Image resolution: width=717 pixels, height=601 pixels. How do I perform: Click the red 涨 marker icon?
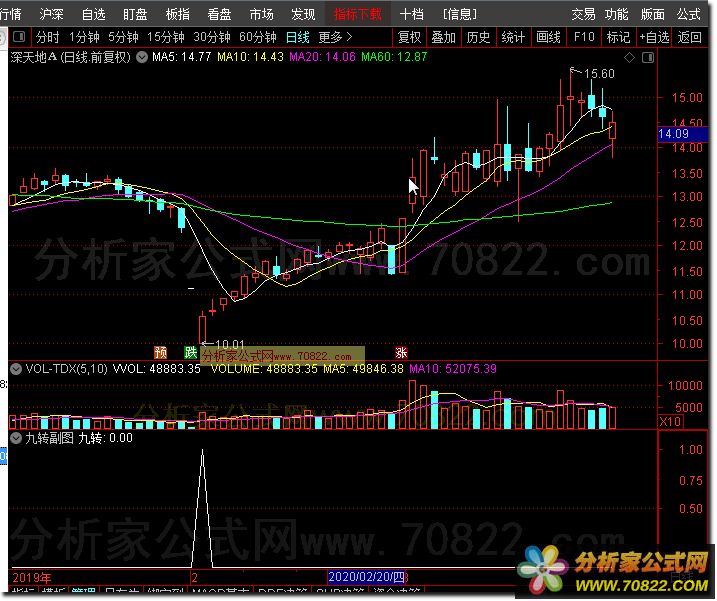pos(401,353)
